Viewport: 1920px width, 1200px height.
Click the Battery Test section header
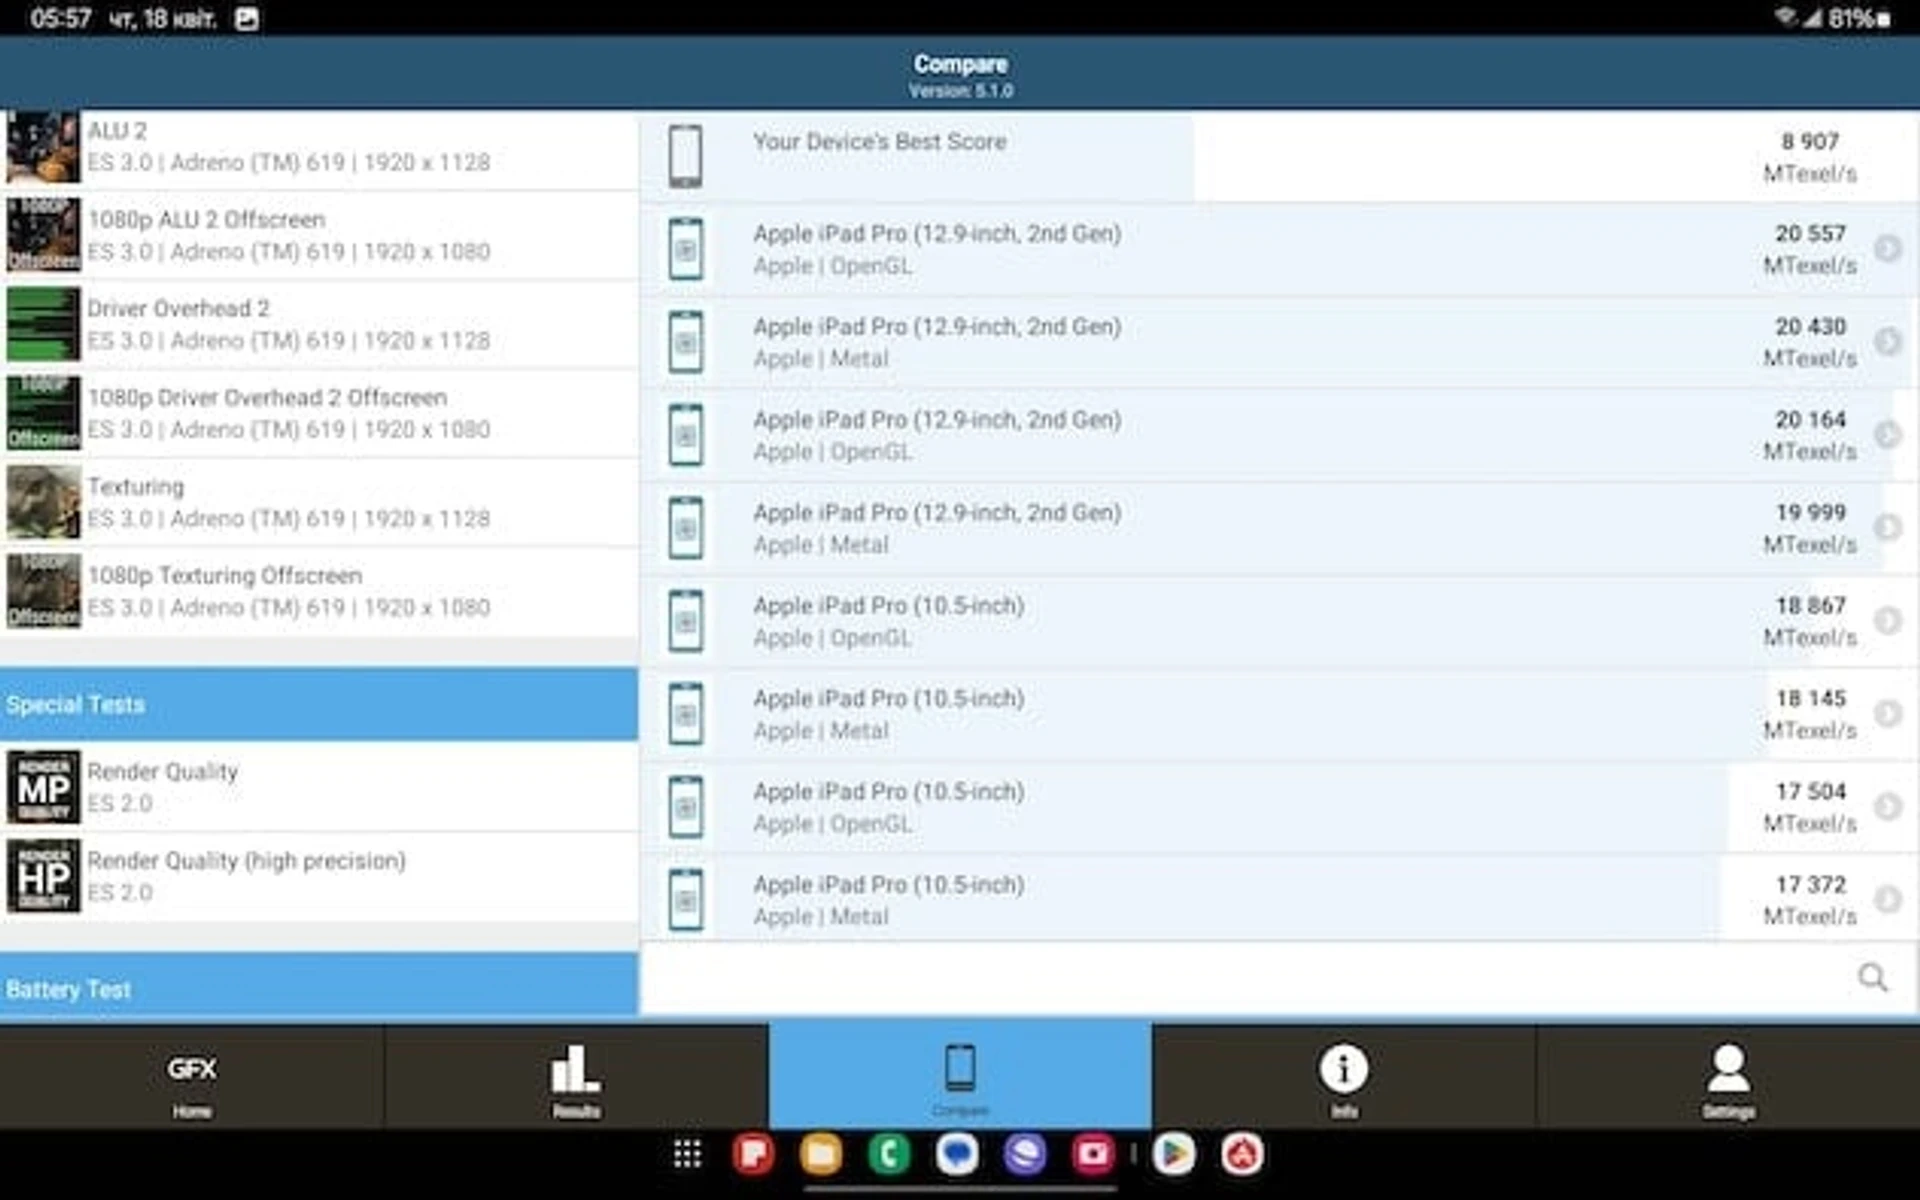coord(319,986)
